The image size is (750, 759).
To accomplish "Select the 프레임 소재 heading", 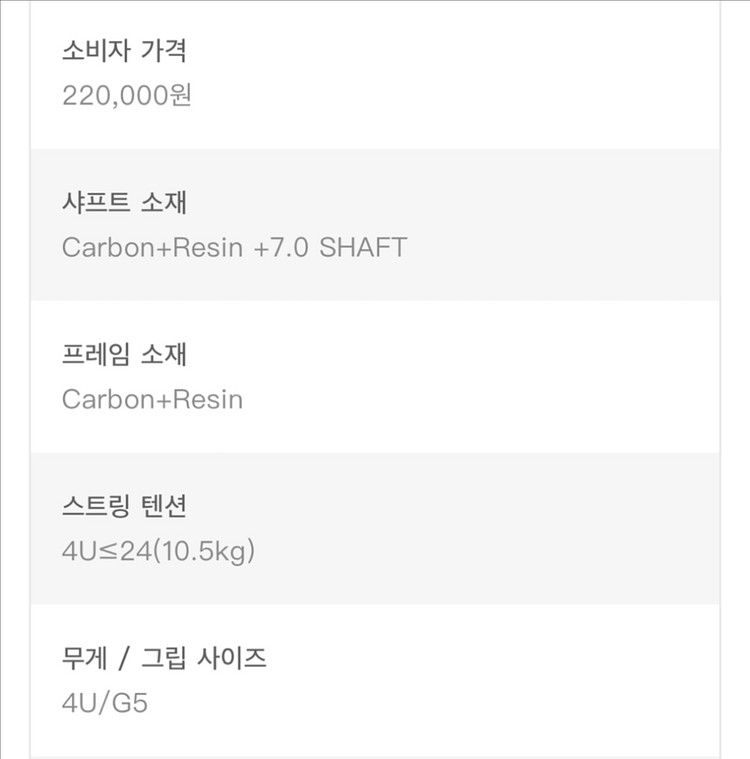I will (124, 354).
